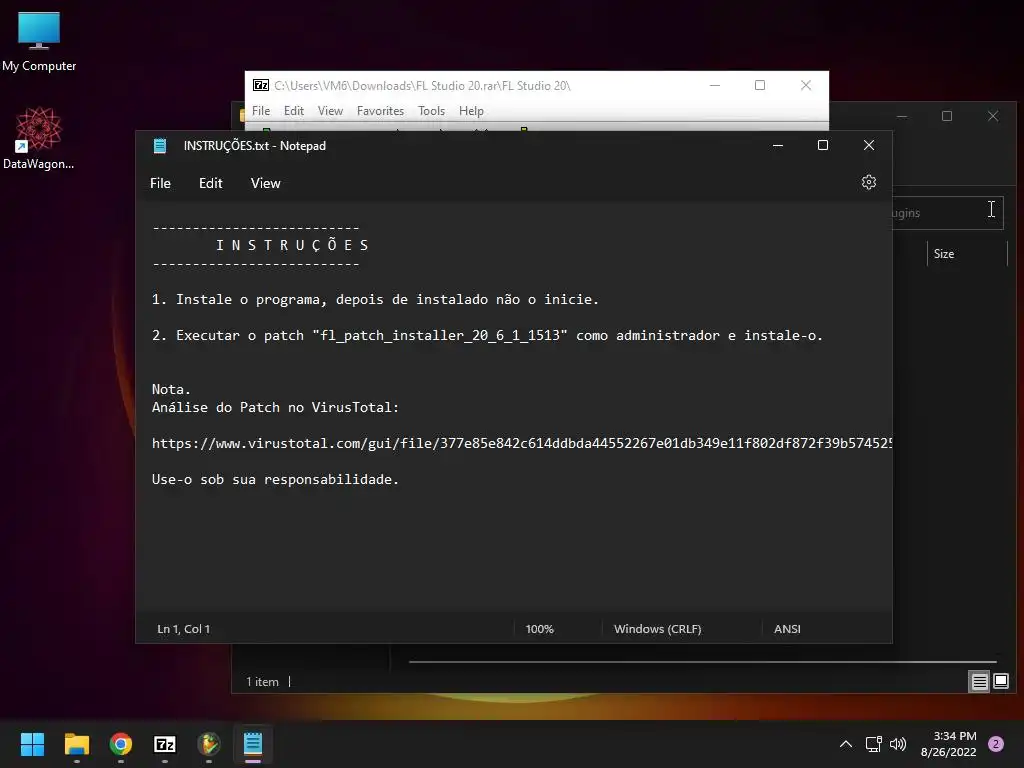
Task: Open the Edit menu in Notepad
Action: [210, 184]
